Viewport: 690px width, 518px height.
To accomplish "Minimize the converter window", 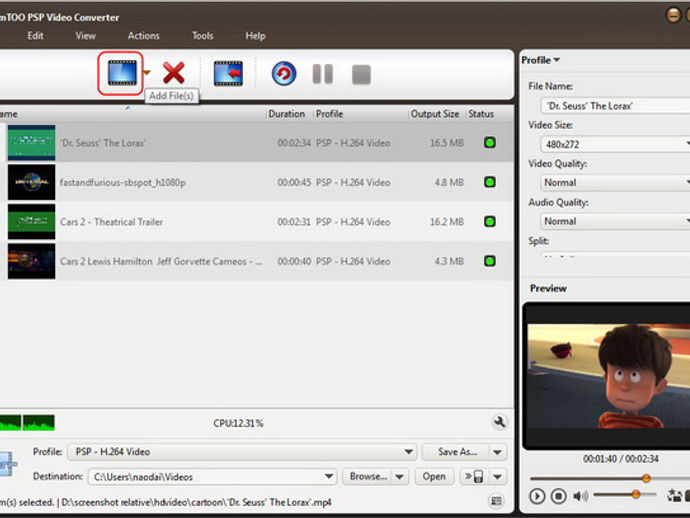I will (673, 15).
